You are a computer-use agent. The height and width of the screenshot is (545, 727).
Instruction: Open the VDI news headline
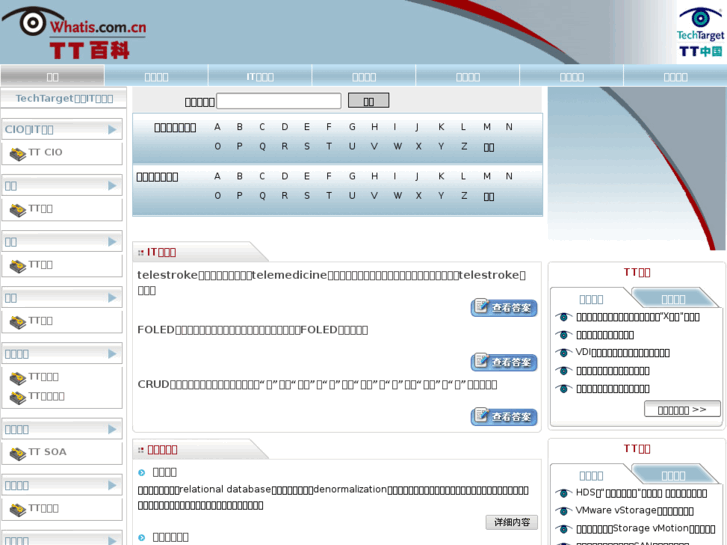pyautogui.click(x=623, y=353)
